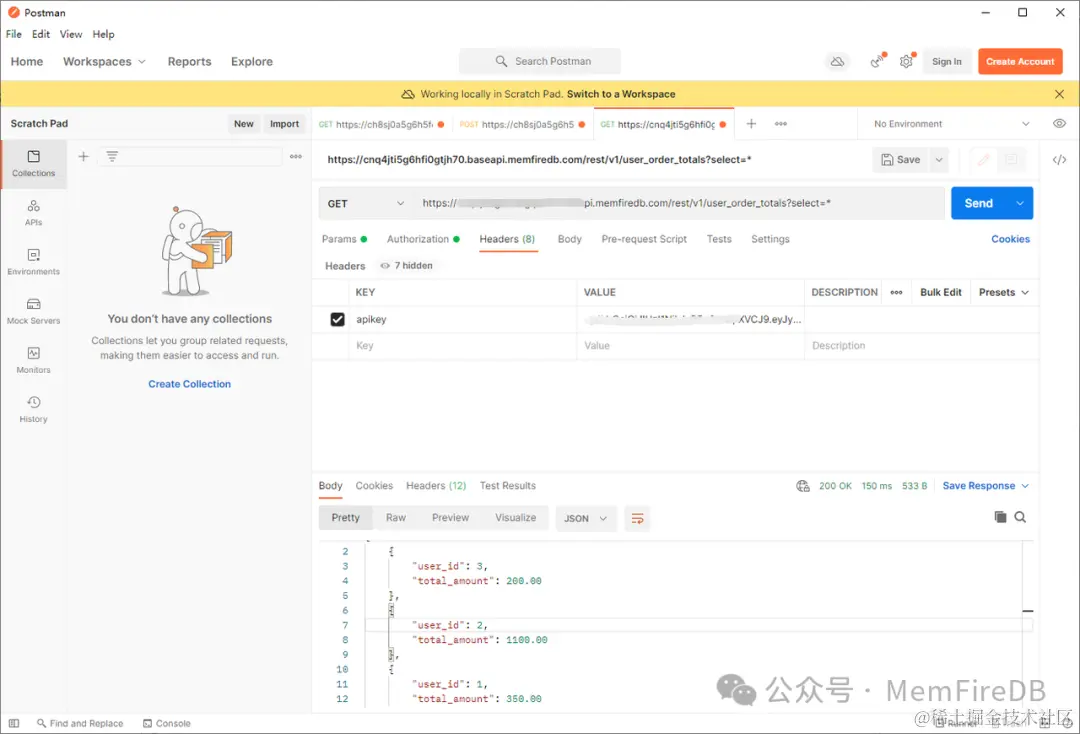Expand the Save button dropdown arrow
Screen dimensions: 1080x734
939,160
